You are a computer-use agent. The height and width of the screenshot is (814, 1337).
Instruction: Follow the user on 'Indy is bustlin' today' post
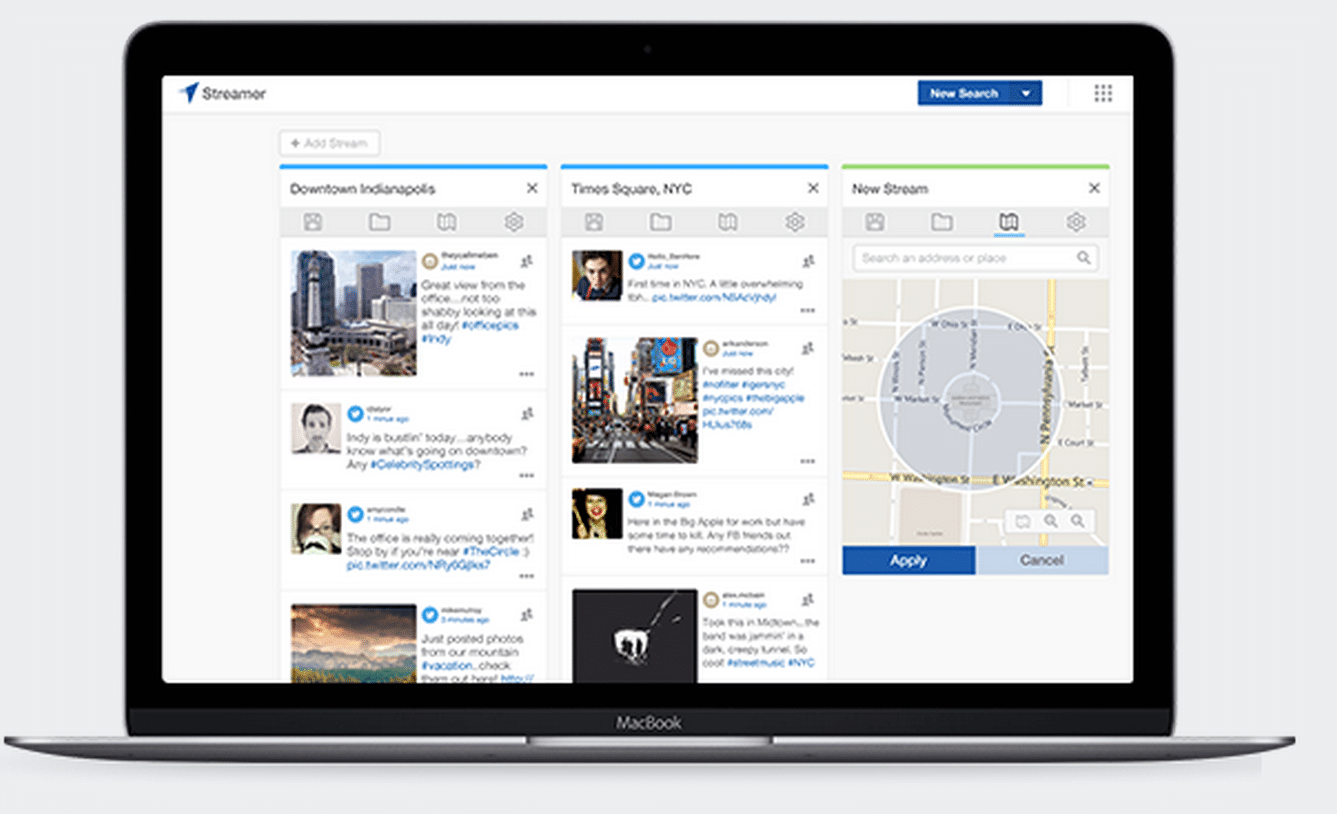tap(527, 413)
